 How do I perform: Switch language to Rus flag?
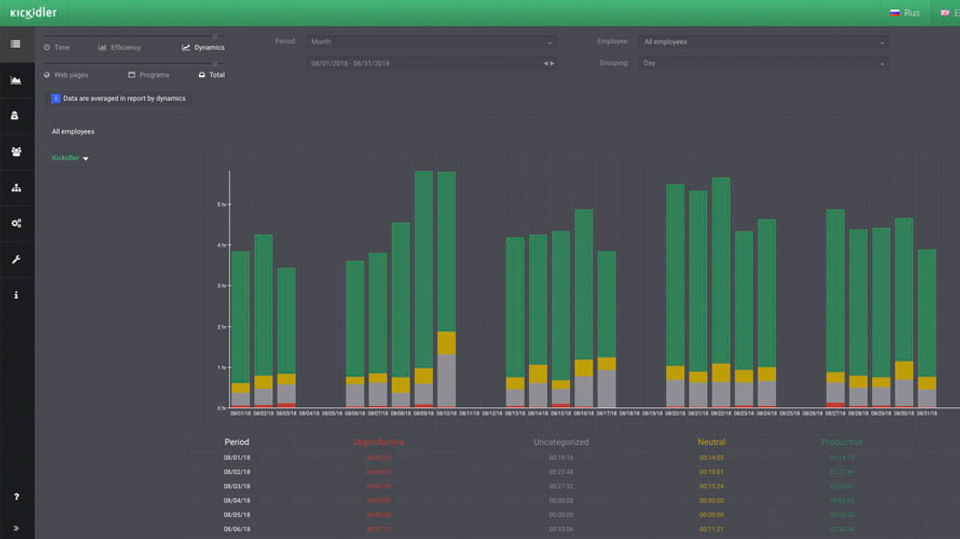(904, 13)
